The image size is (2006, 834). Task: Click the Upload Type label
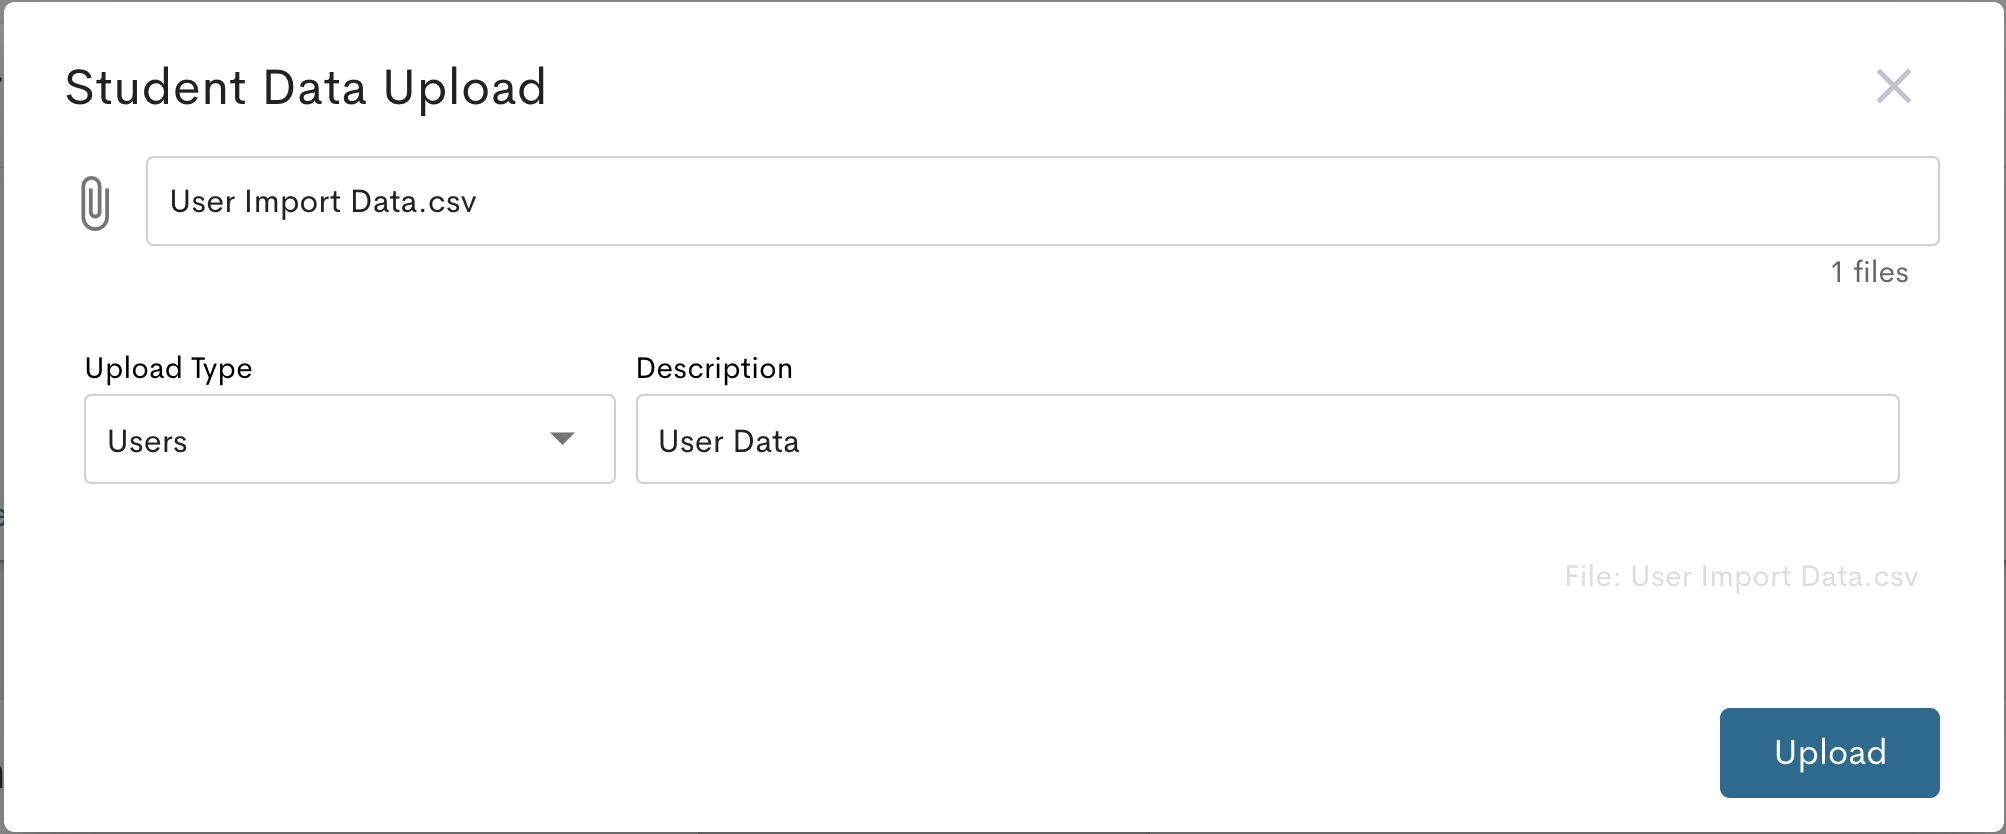(x=168, y=368)
